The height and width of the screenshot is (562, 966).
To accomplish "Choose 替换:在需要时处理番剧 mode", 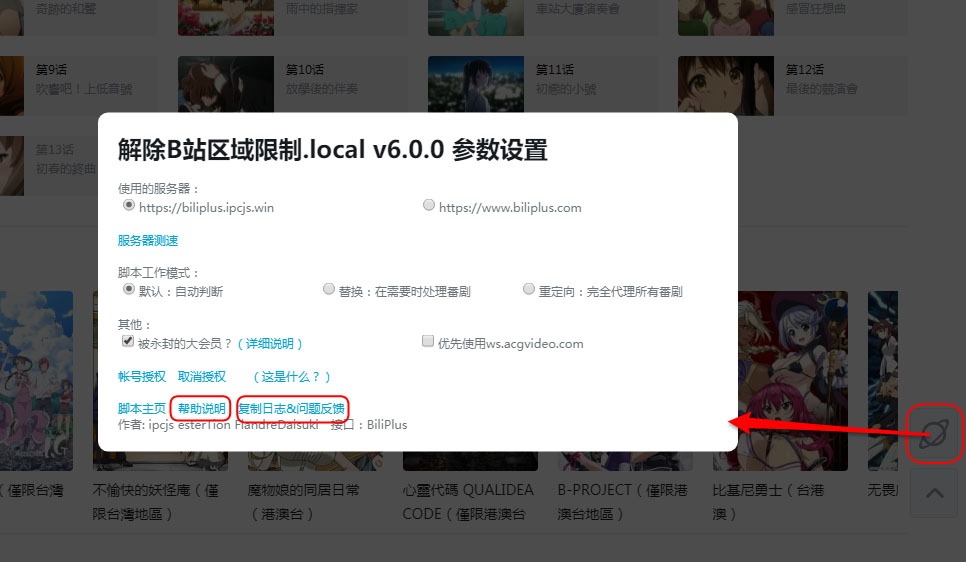I will click(329, 290).
